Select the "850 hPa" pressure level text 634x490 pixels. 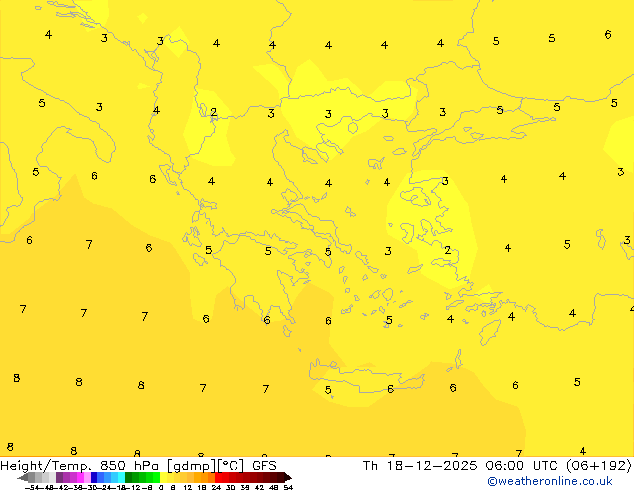[x=129, y=466]
